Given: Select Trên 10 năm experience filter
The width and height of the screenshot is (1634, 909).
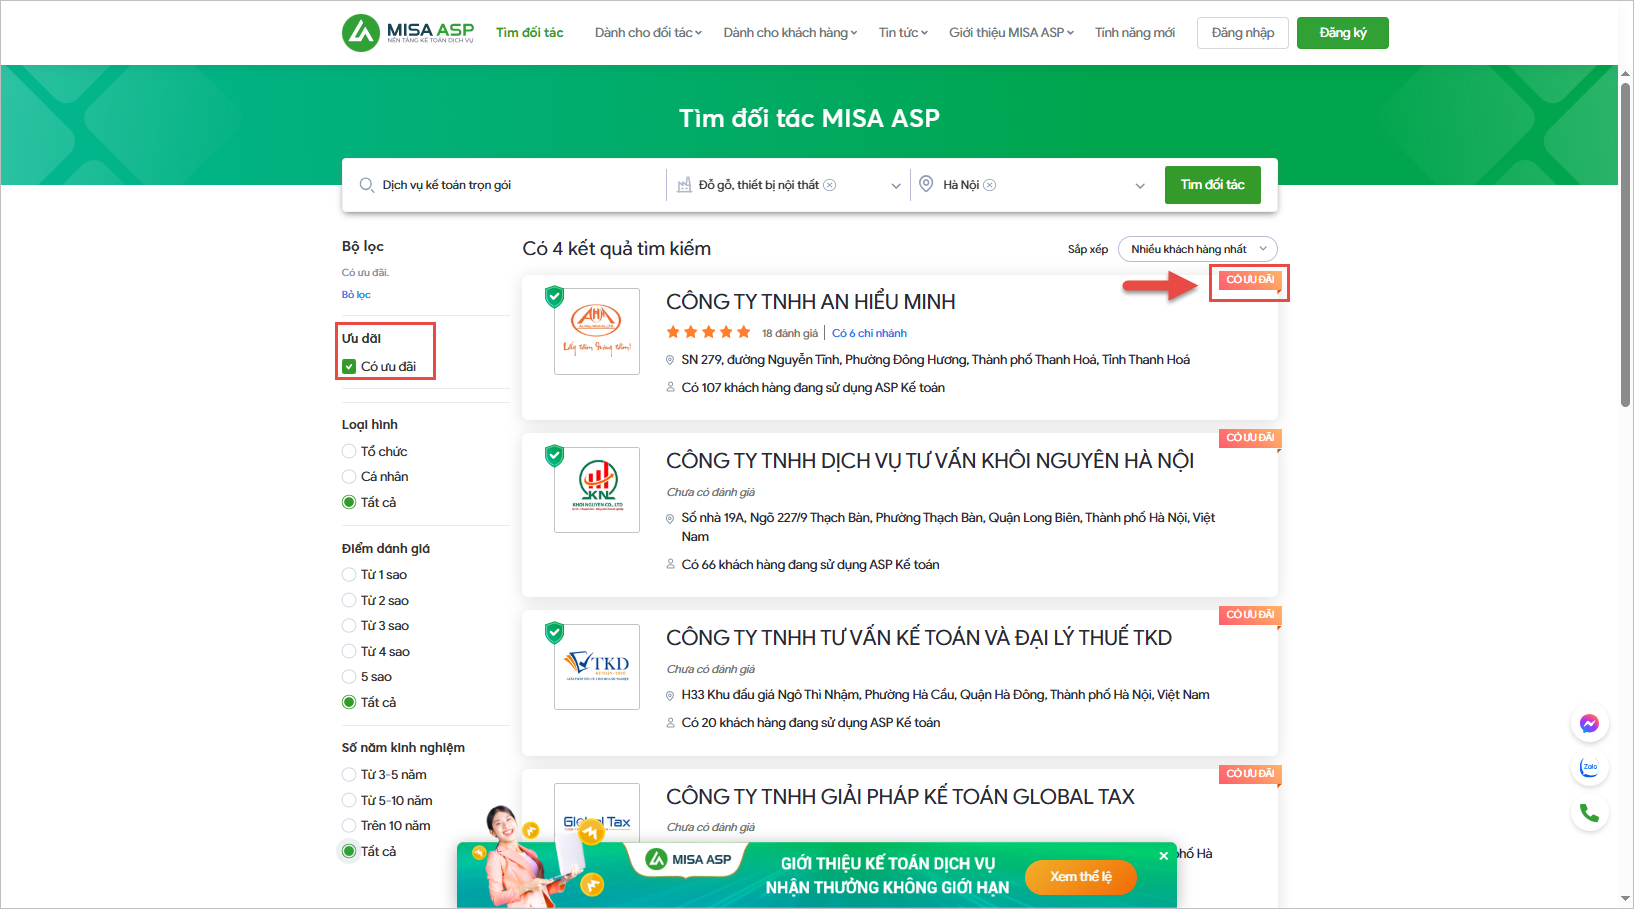Looking at the screenshot, I should click(x=349, y=826).
